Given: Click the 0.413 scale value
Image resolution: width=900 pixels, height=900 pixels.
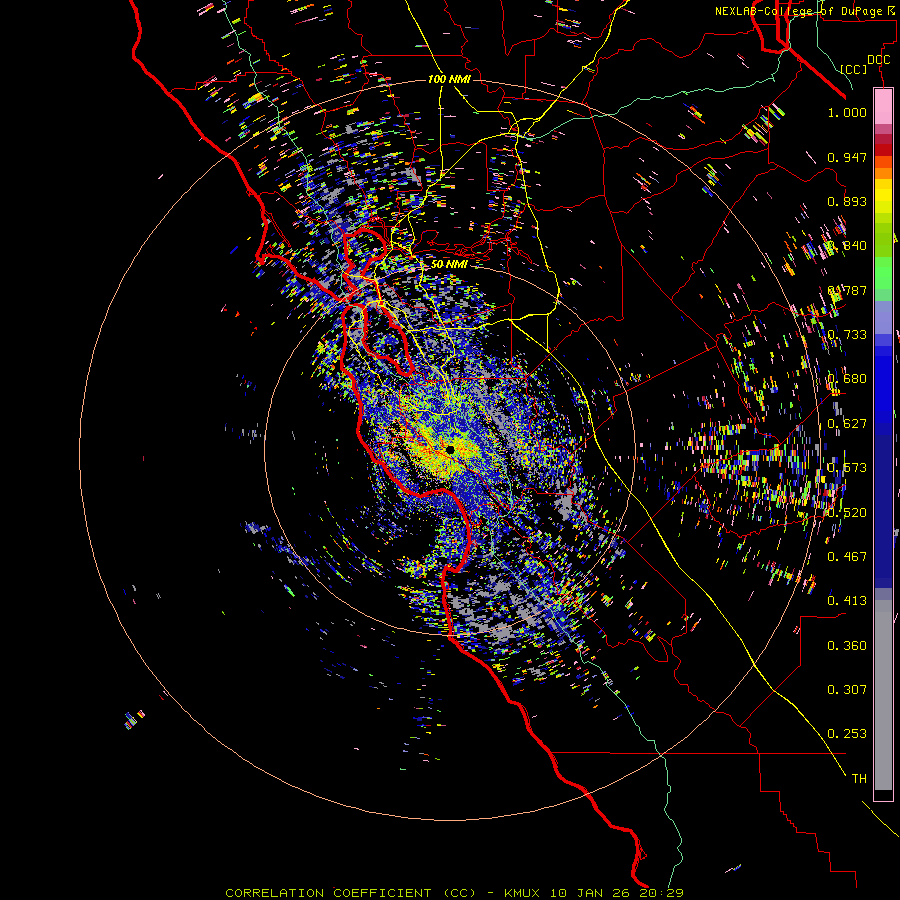Looking at the screenshot, I should click(x=847, y=601).
